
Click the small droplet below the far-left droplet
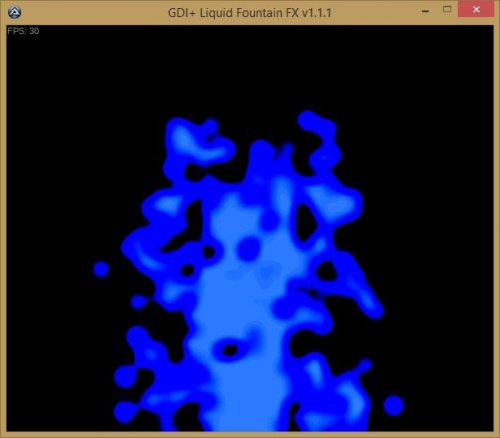point(138,302)
